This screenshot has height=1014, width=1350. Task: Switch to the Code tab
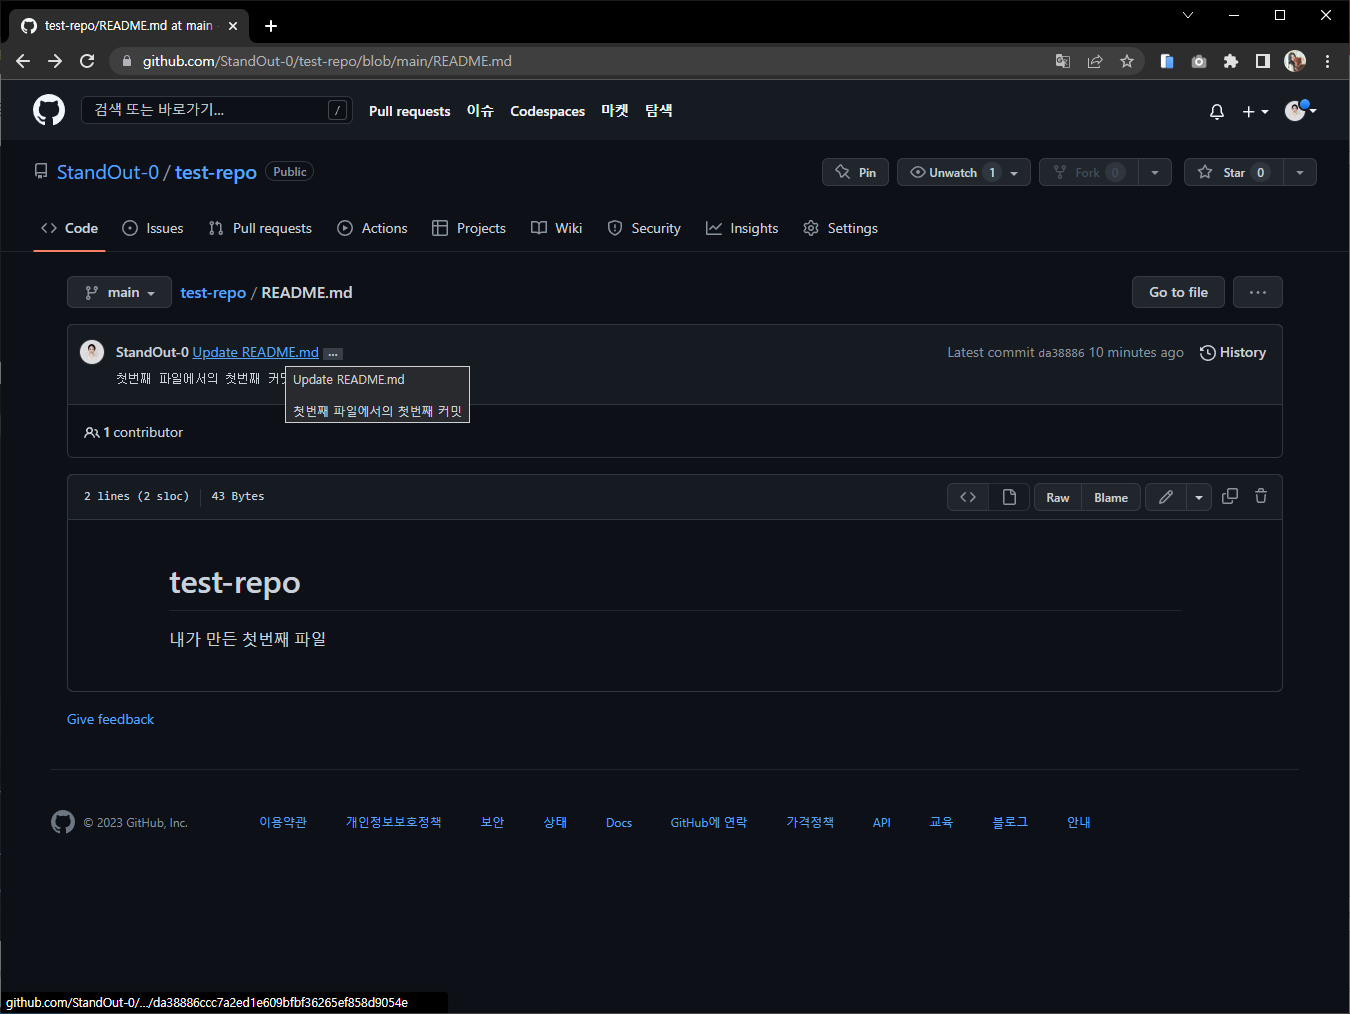69,228
